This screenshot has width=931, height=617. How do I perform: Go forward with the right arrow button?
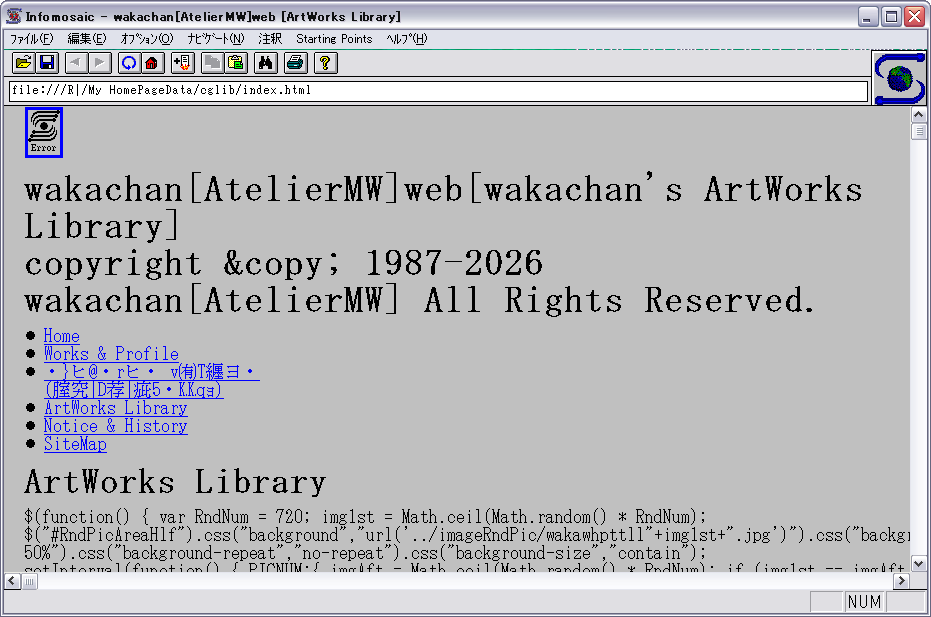(x=100, y=63)
